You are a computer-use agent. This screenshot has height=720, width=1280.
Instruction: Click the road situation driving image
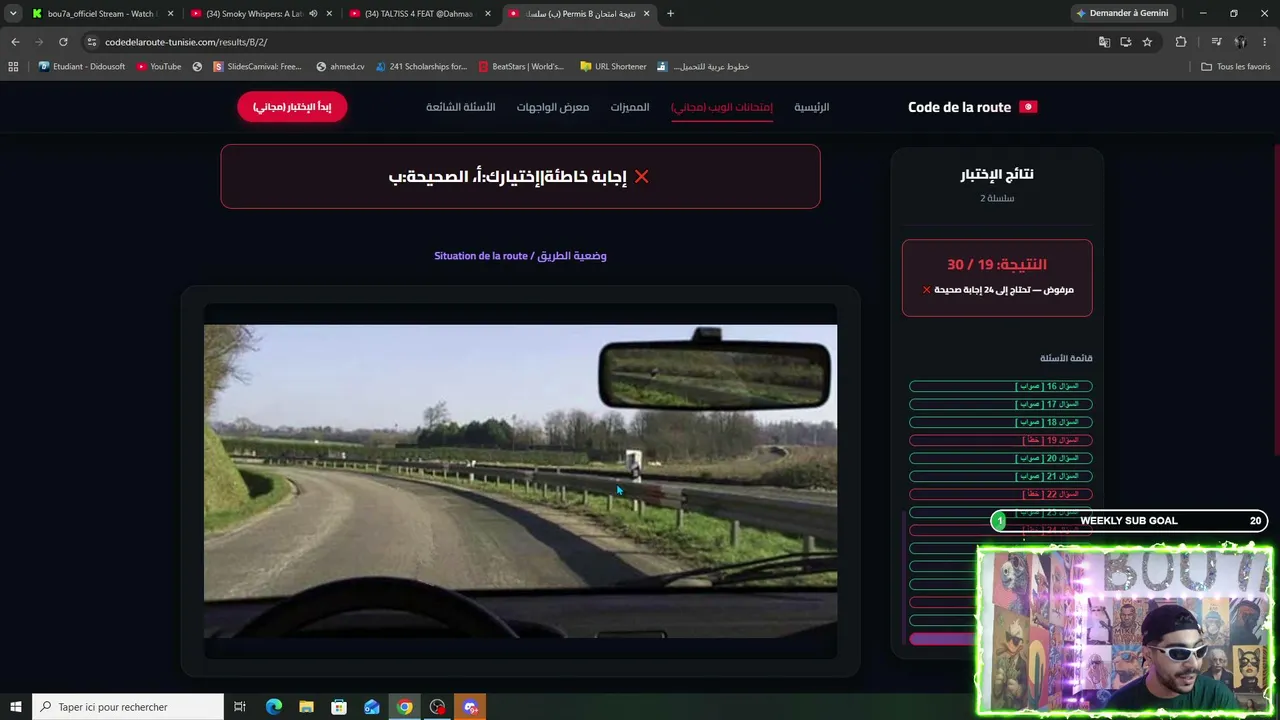pyautogui.click(x=520, y=481)
